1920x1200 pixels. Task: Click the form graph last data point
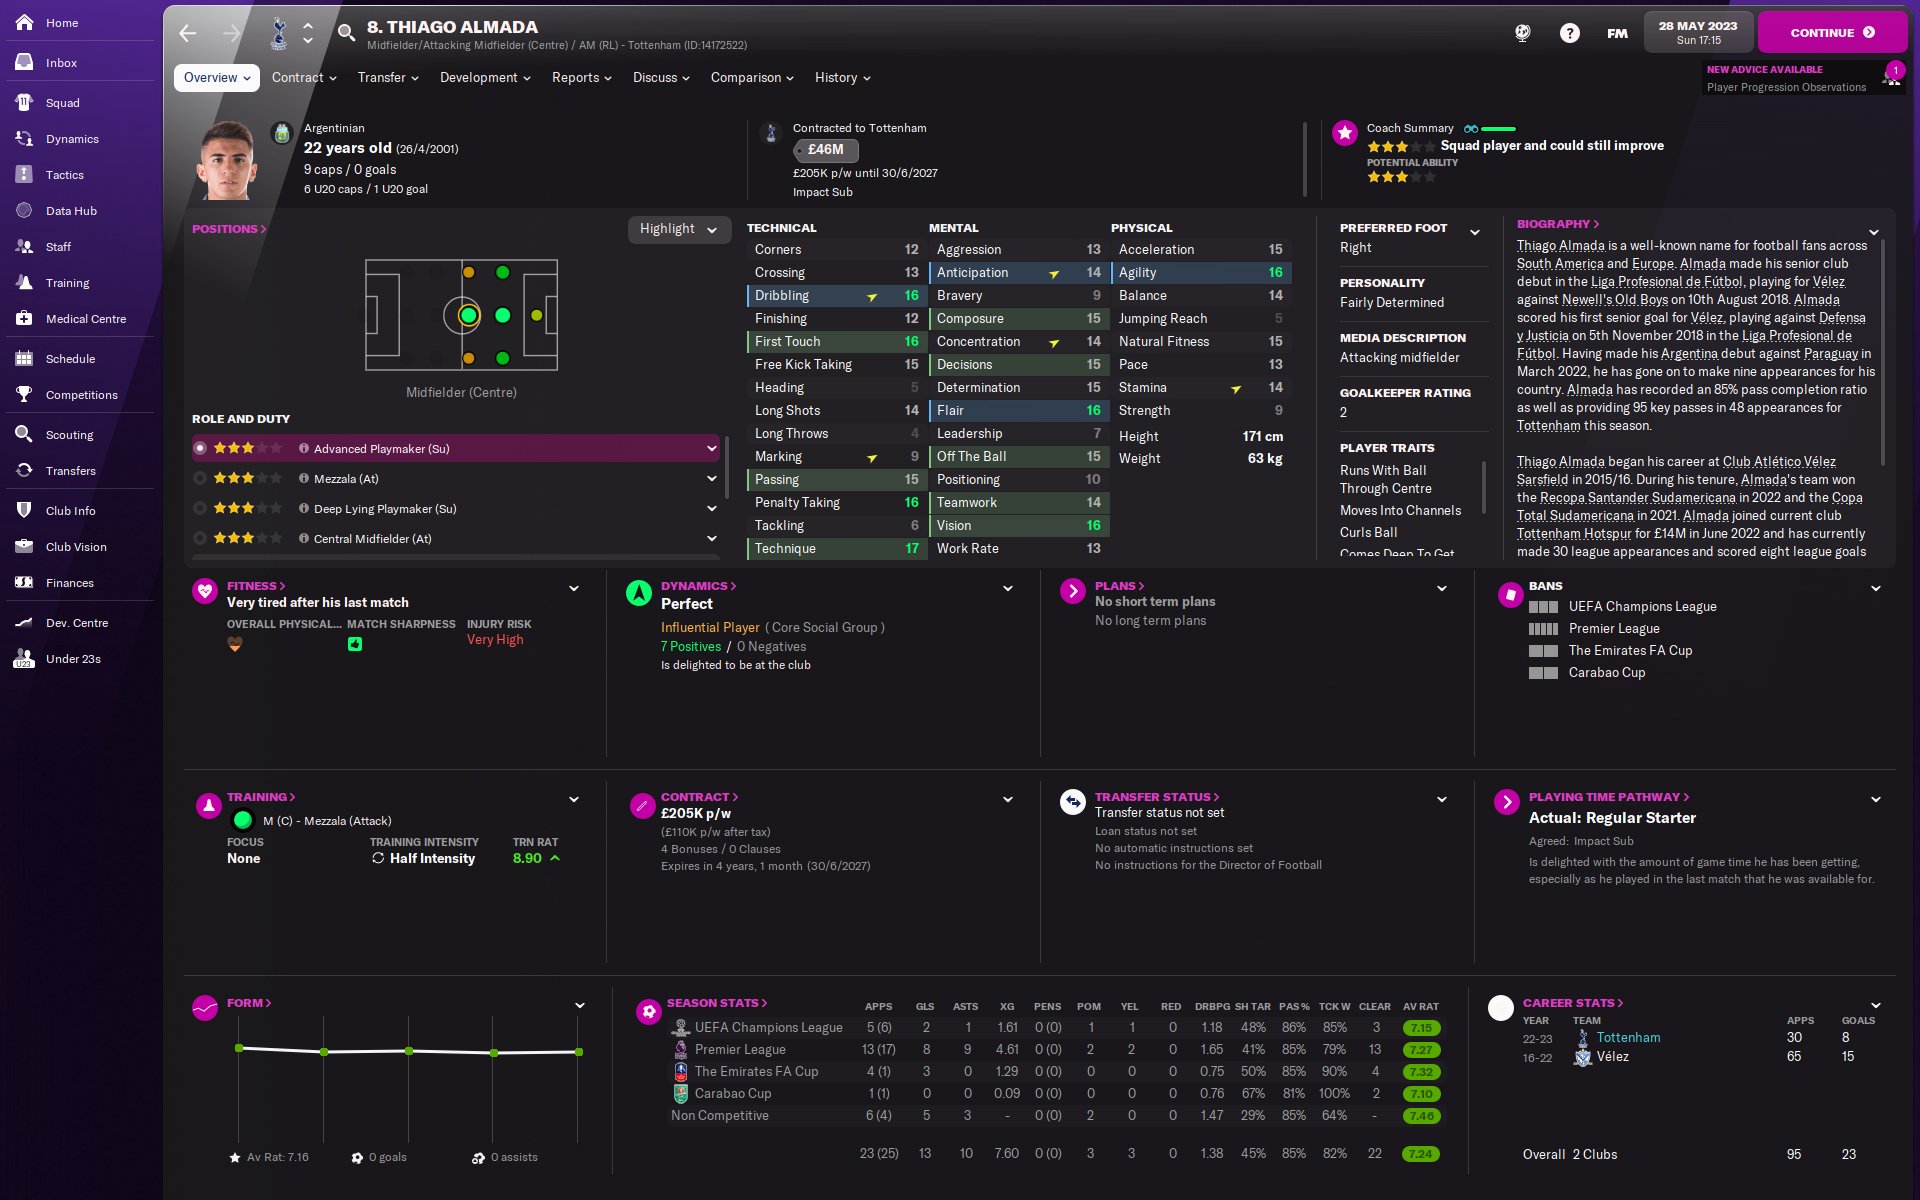point(579,1052)
